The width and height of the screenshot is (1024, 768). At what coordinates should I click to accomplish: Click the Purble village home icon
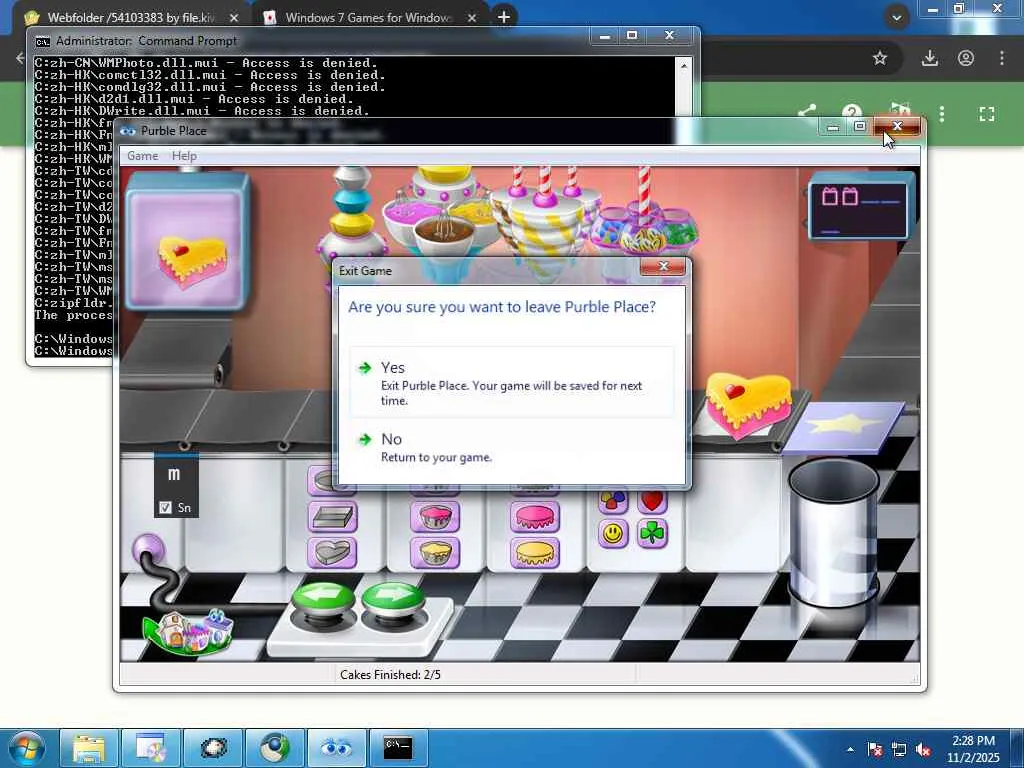[189, 630]
